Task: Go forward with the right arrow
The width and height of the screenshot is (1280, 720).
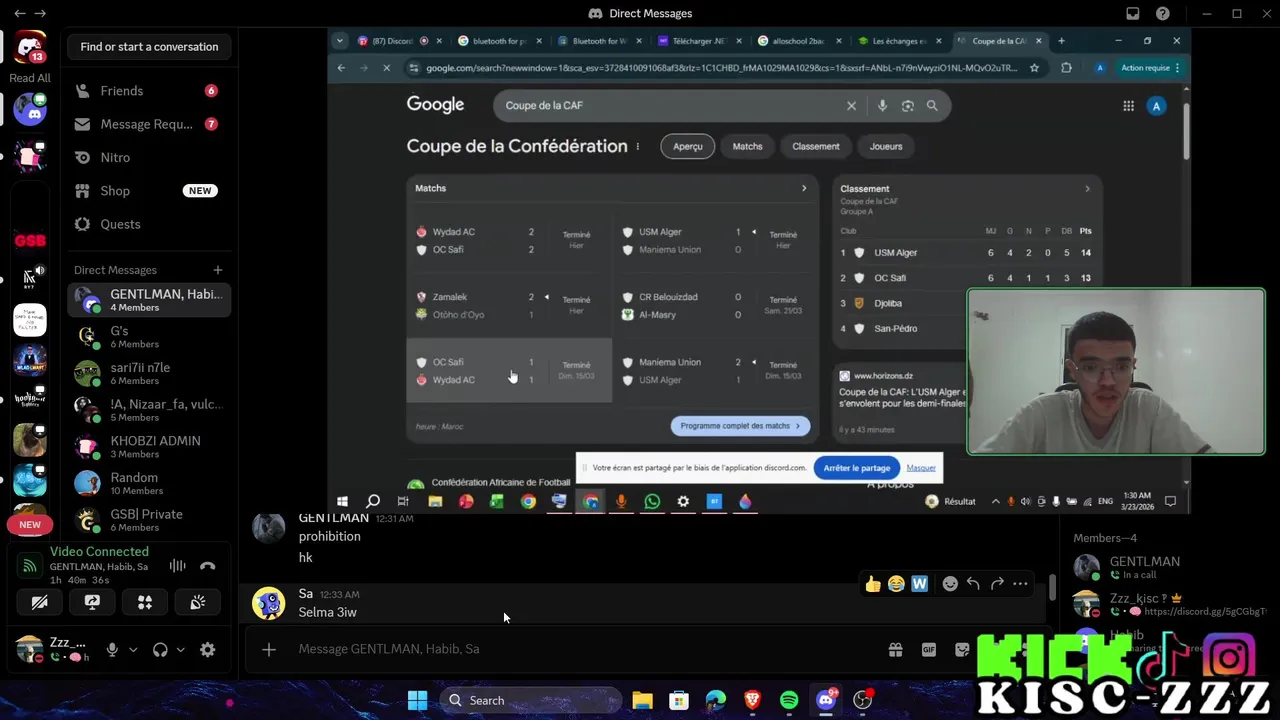Action: pyautogui.click(x=41, y=13)
